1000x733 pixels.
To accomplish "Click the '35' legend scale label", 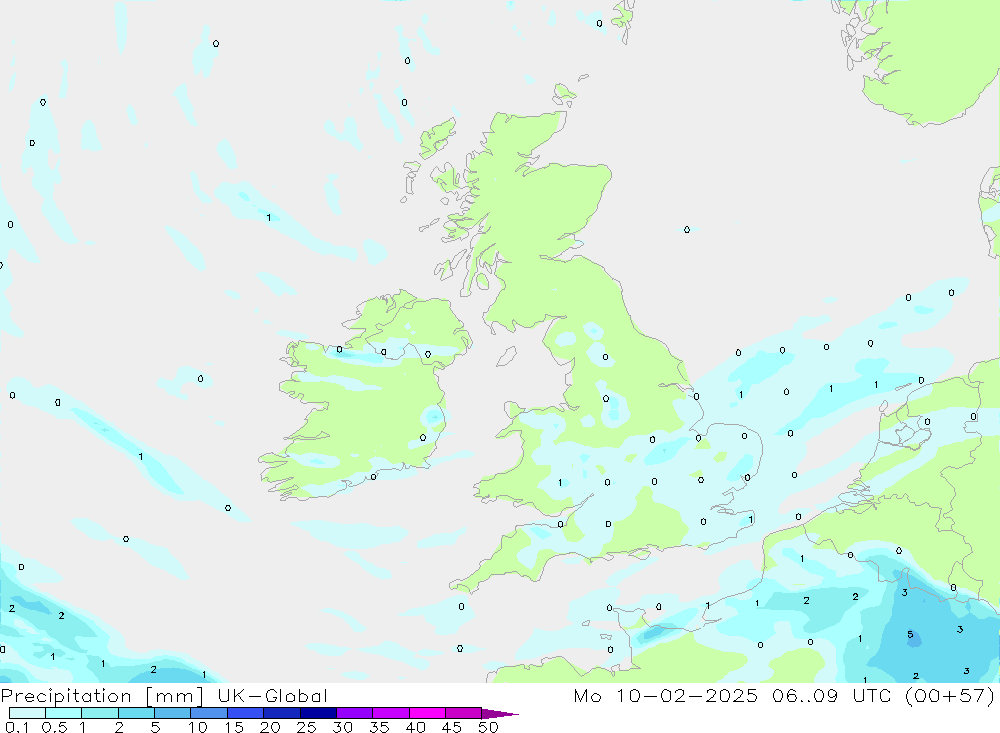I will click(x=379, y=727).
